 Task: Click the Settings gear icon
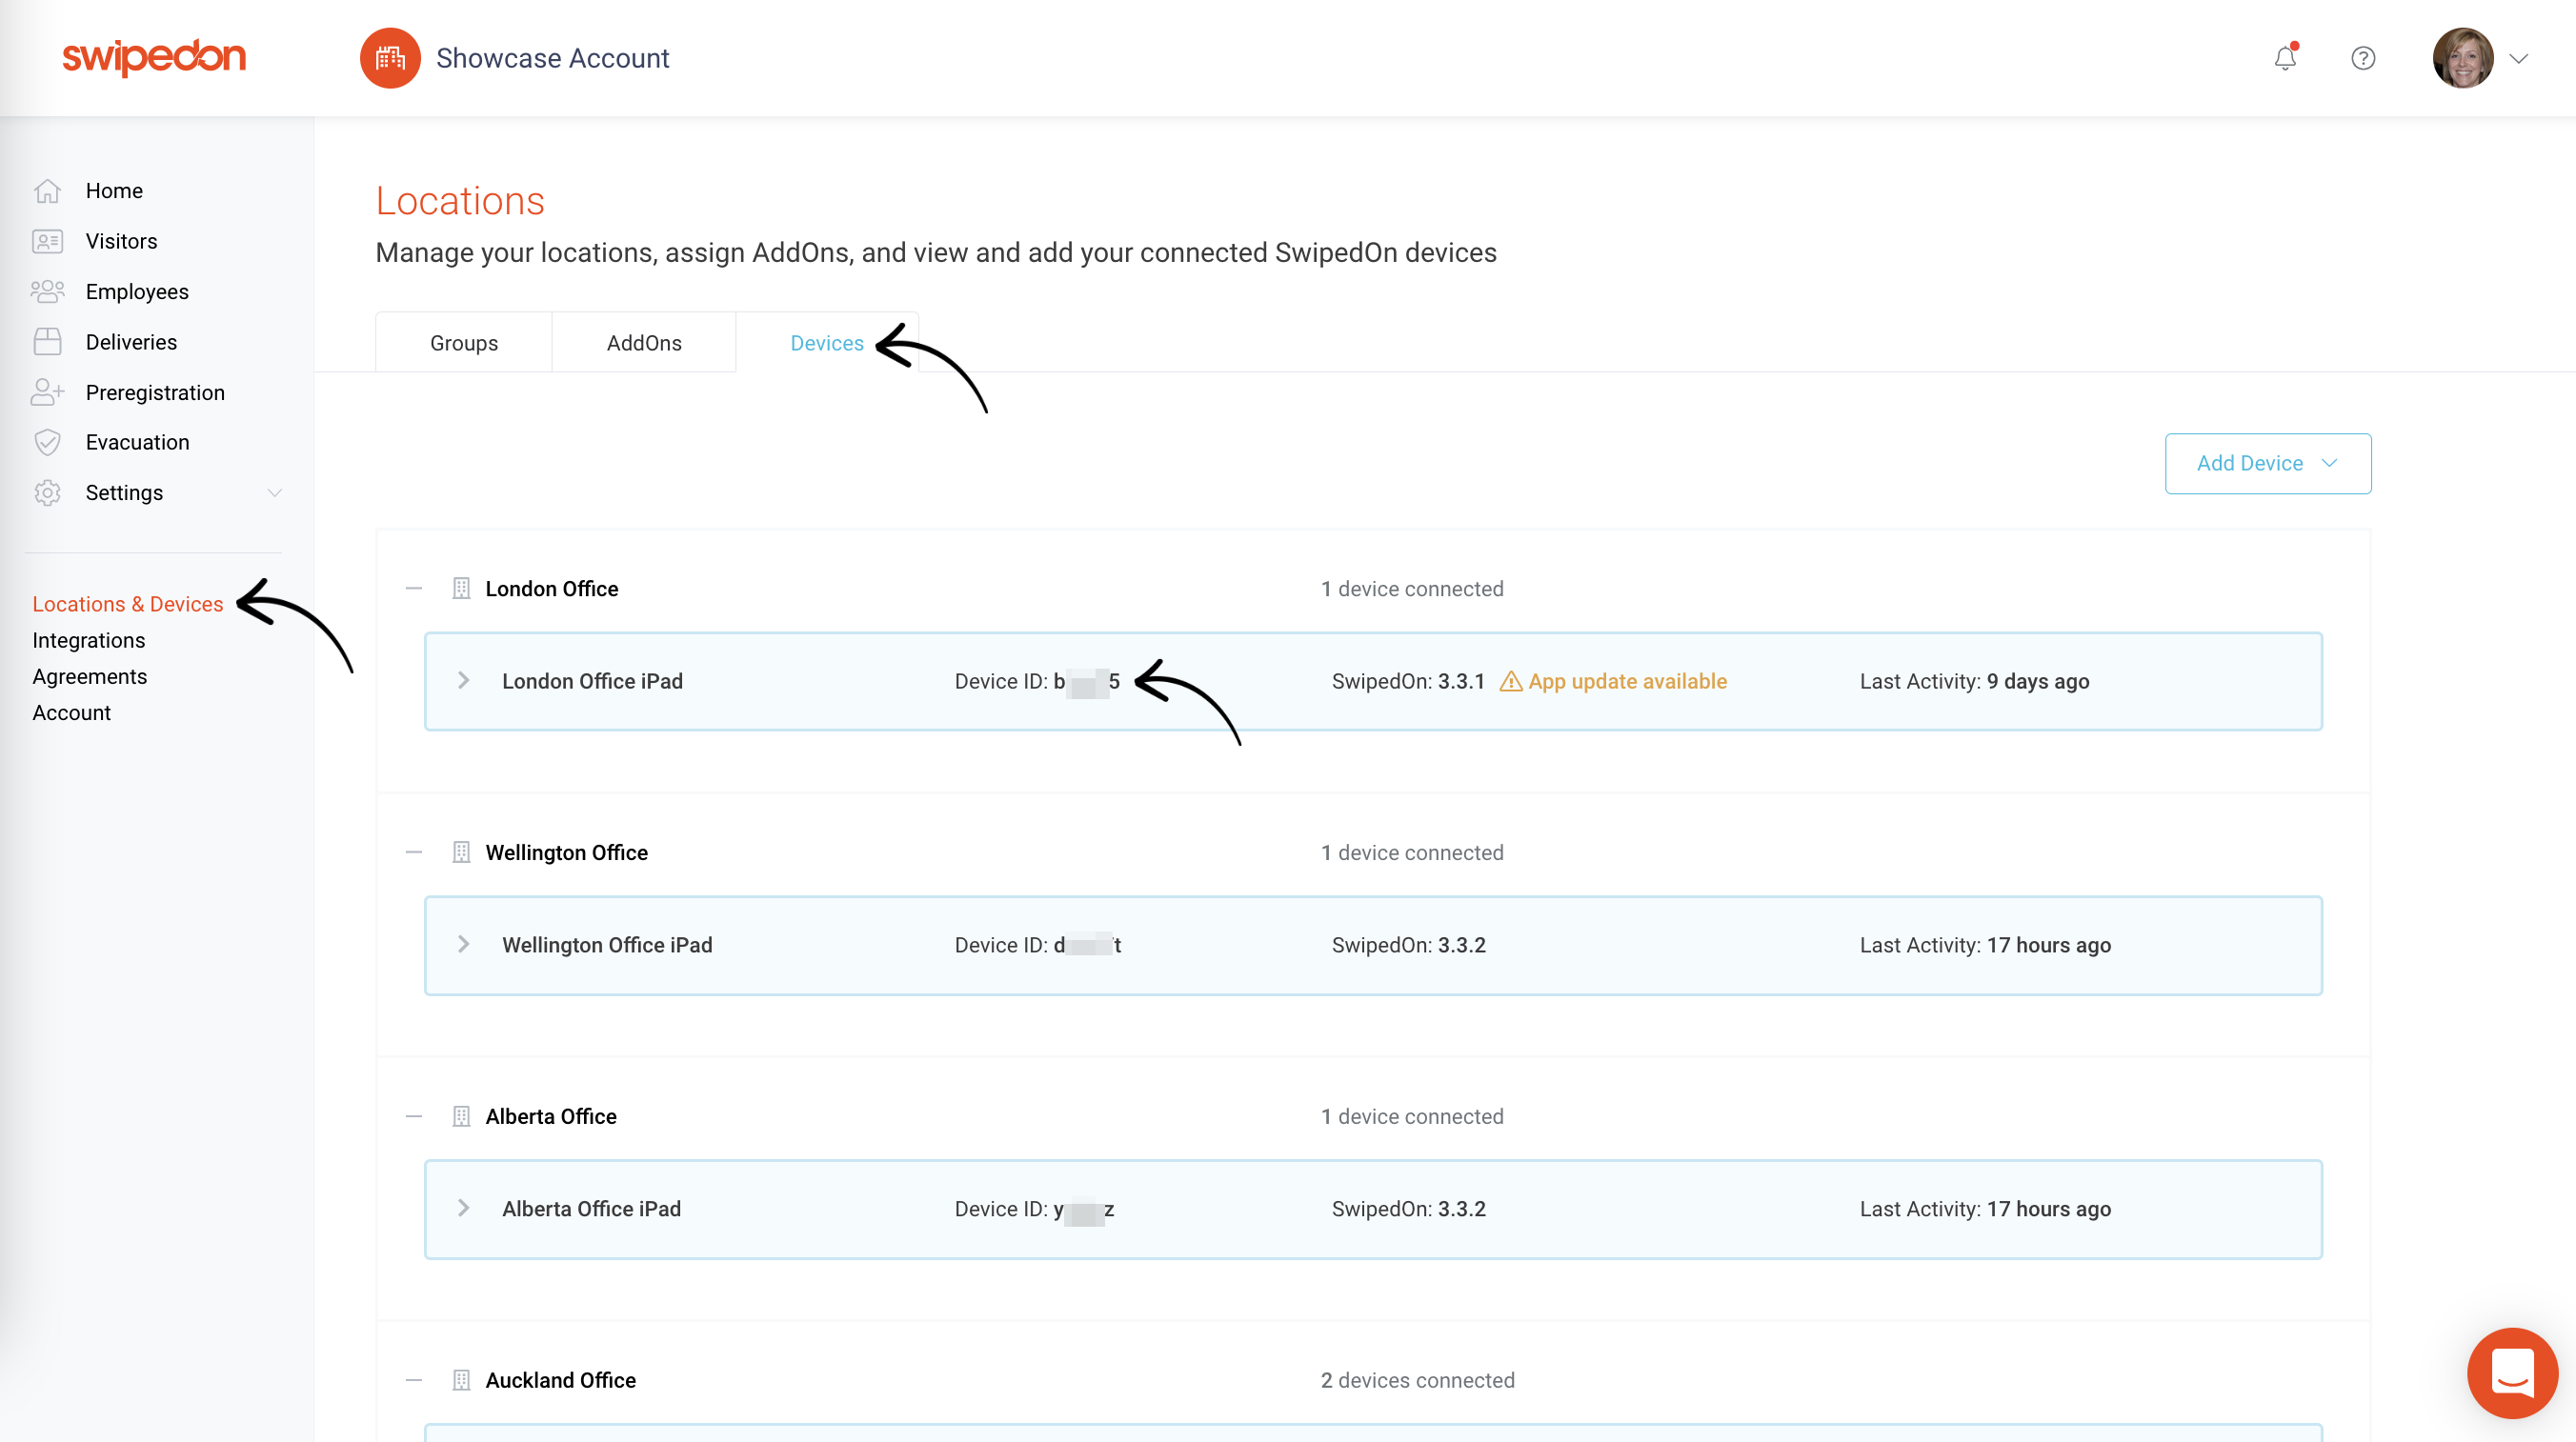click(x=47, y=492)
